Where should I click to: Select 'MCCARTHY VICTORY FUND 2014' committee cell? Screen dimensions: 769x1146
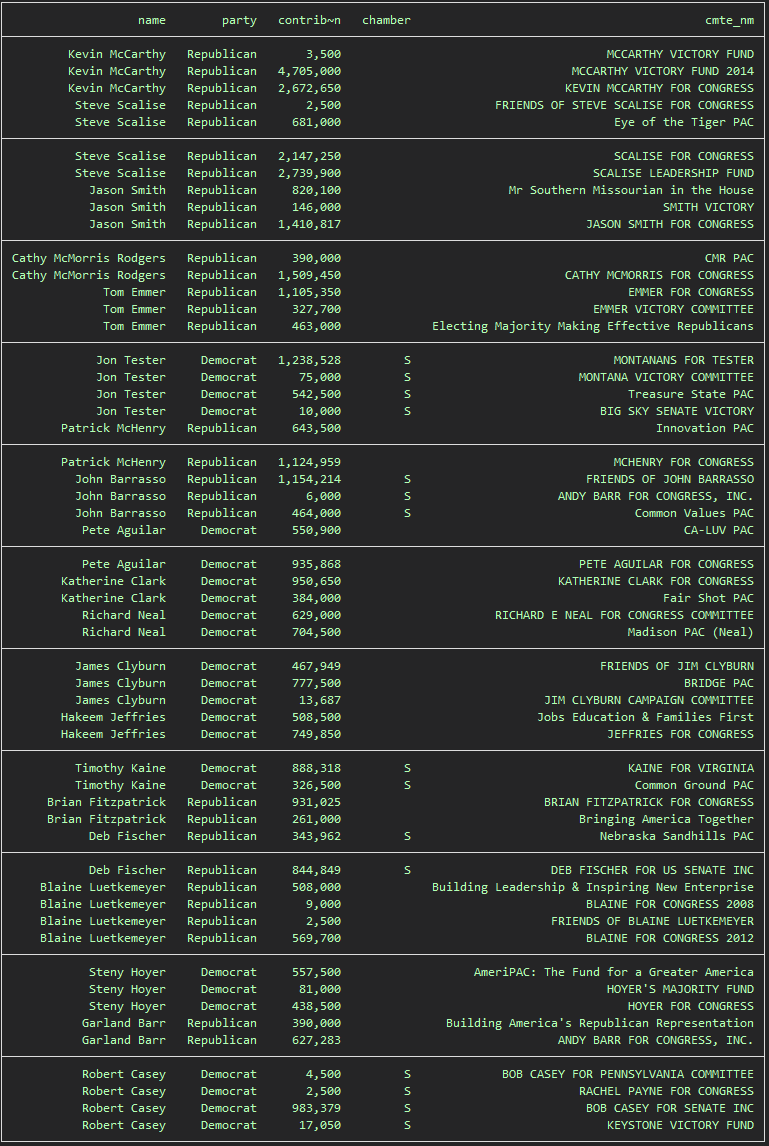tap(662, 72)
